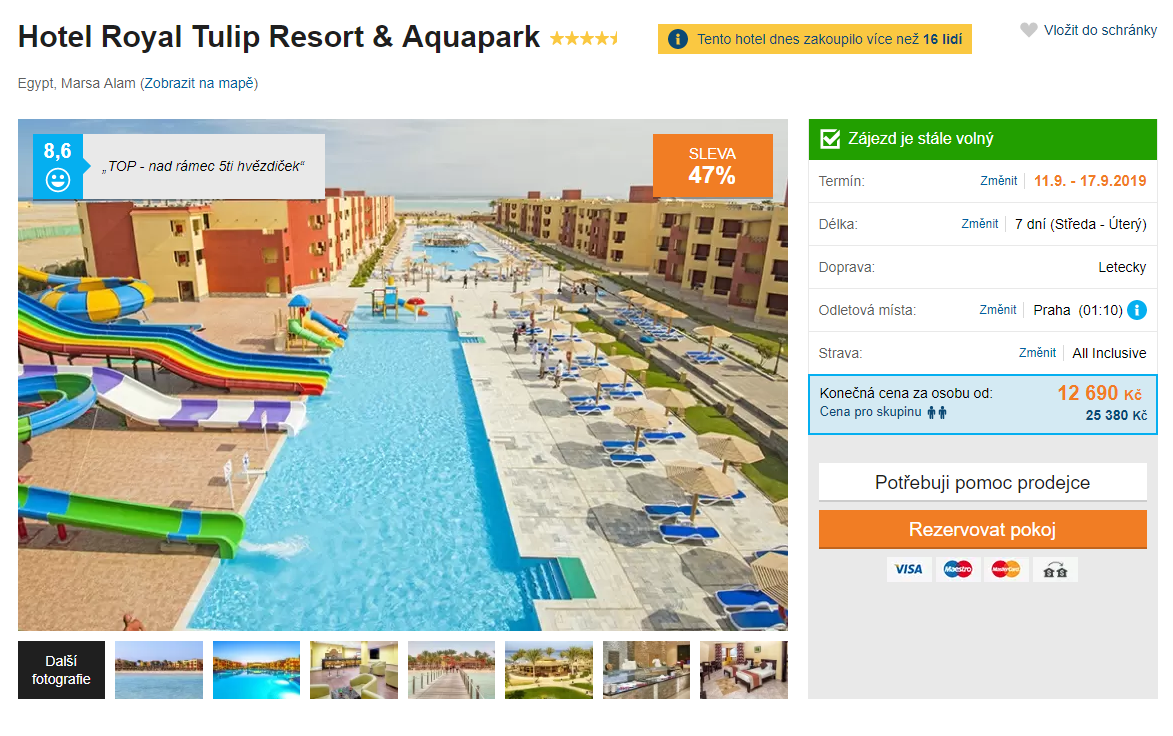Click the blue info icon beside Praha departure
This screenshot has height=736, width=1173.
(x=1136, y=310)
